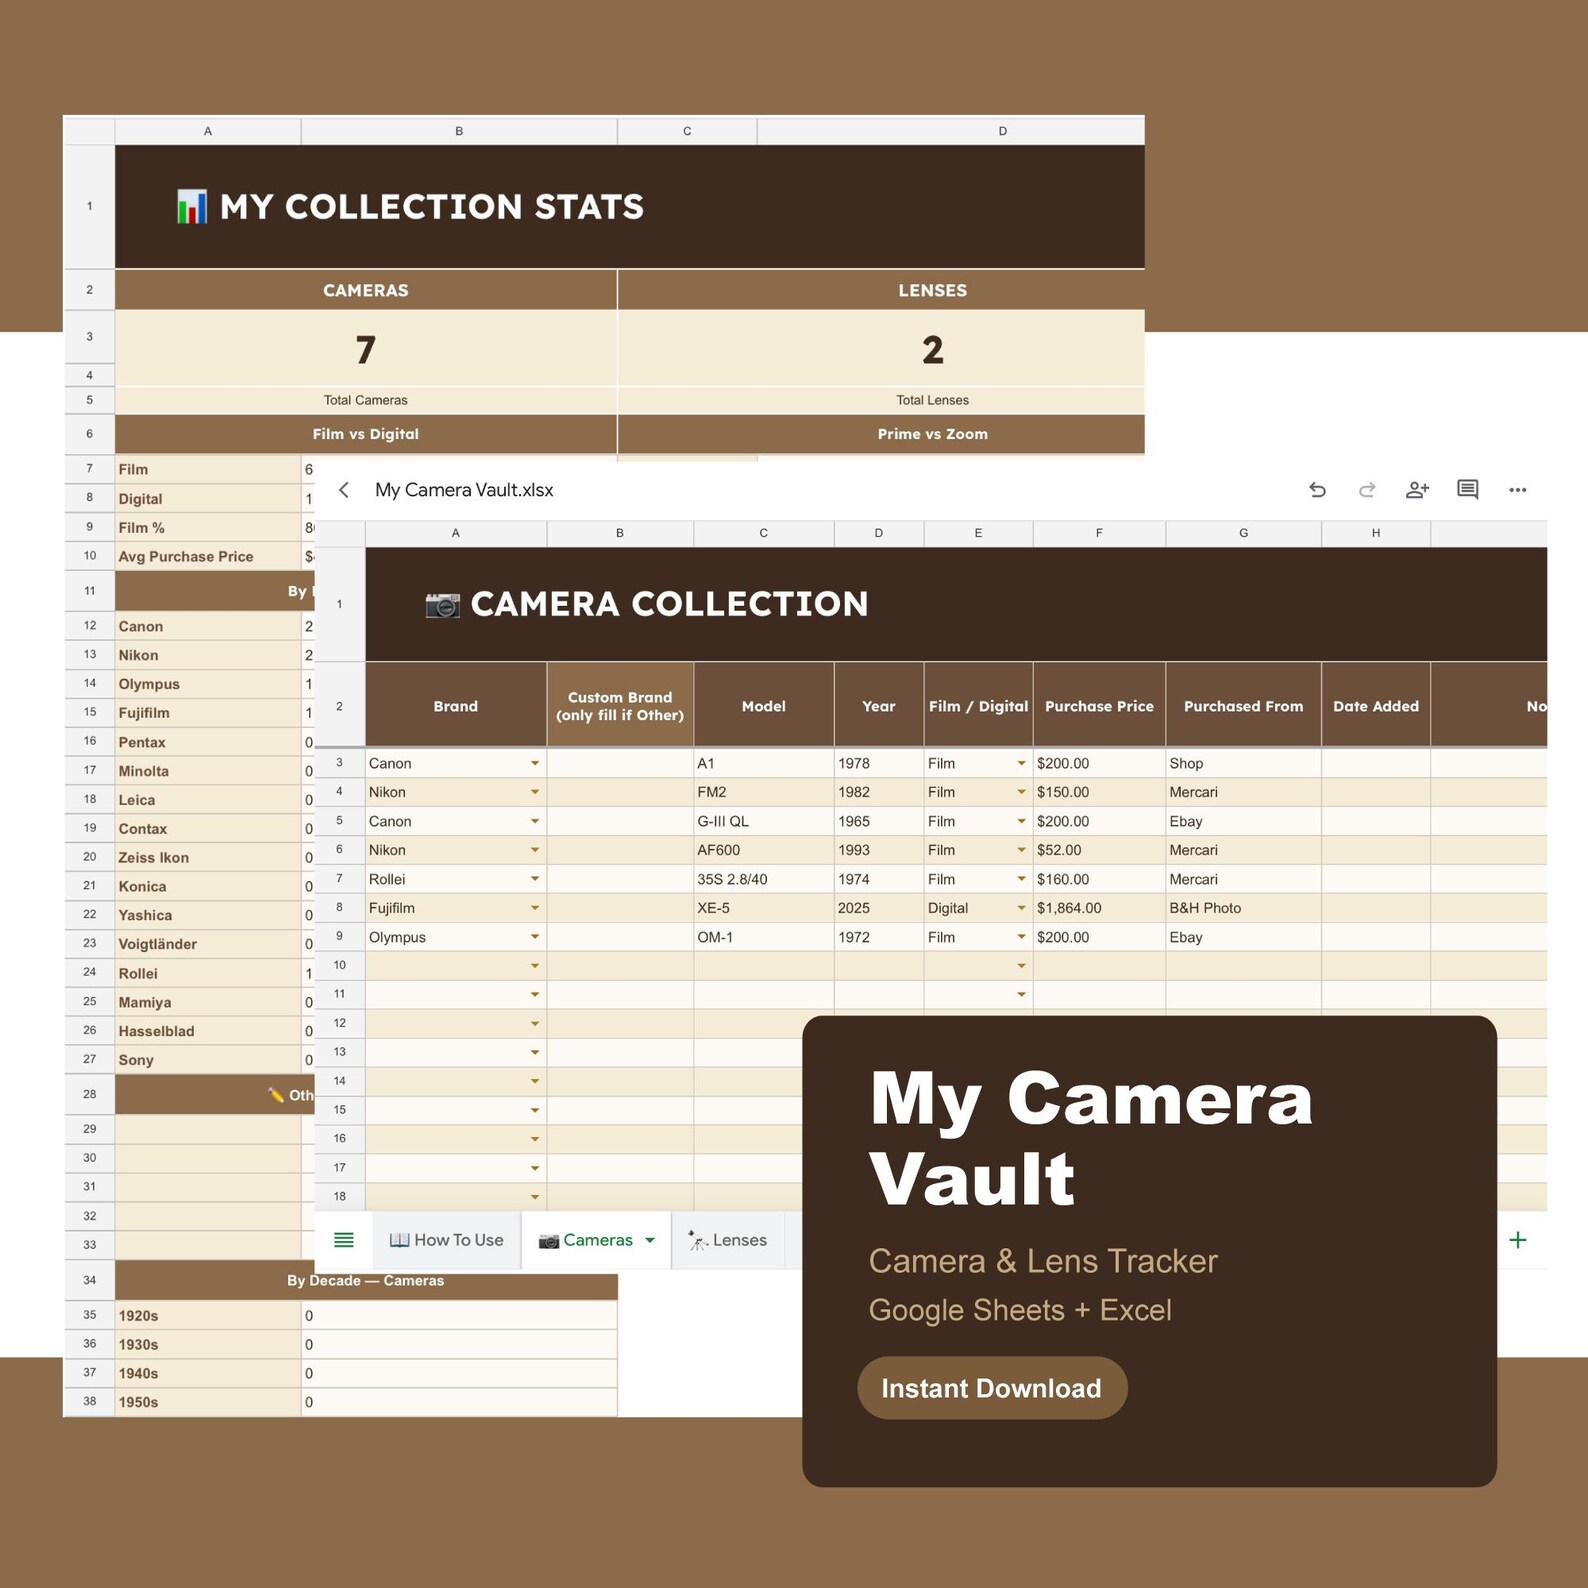Click the year cell '2025'

[x=878, y=908]
